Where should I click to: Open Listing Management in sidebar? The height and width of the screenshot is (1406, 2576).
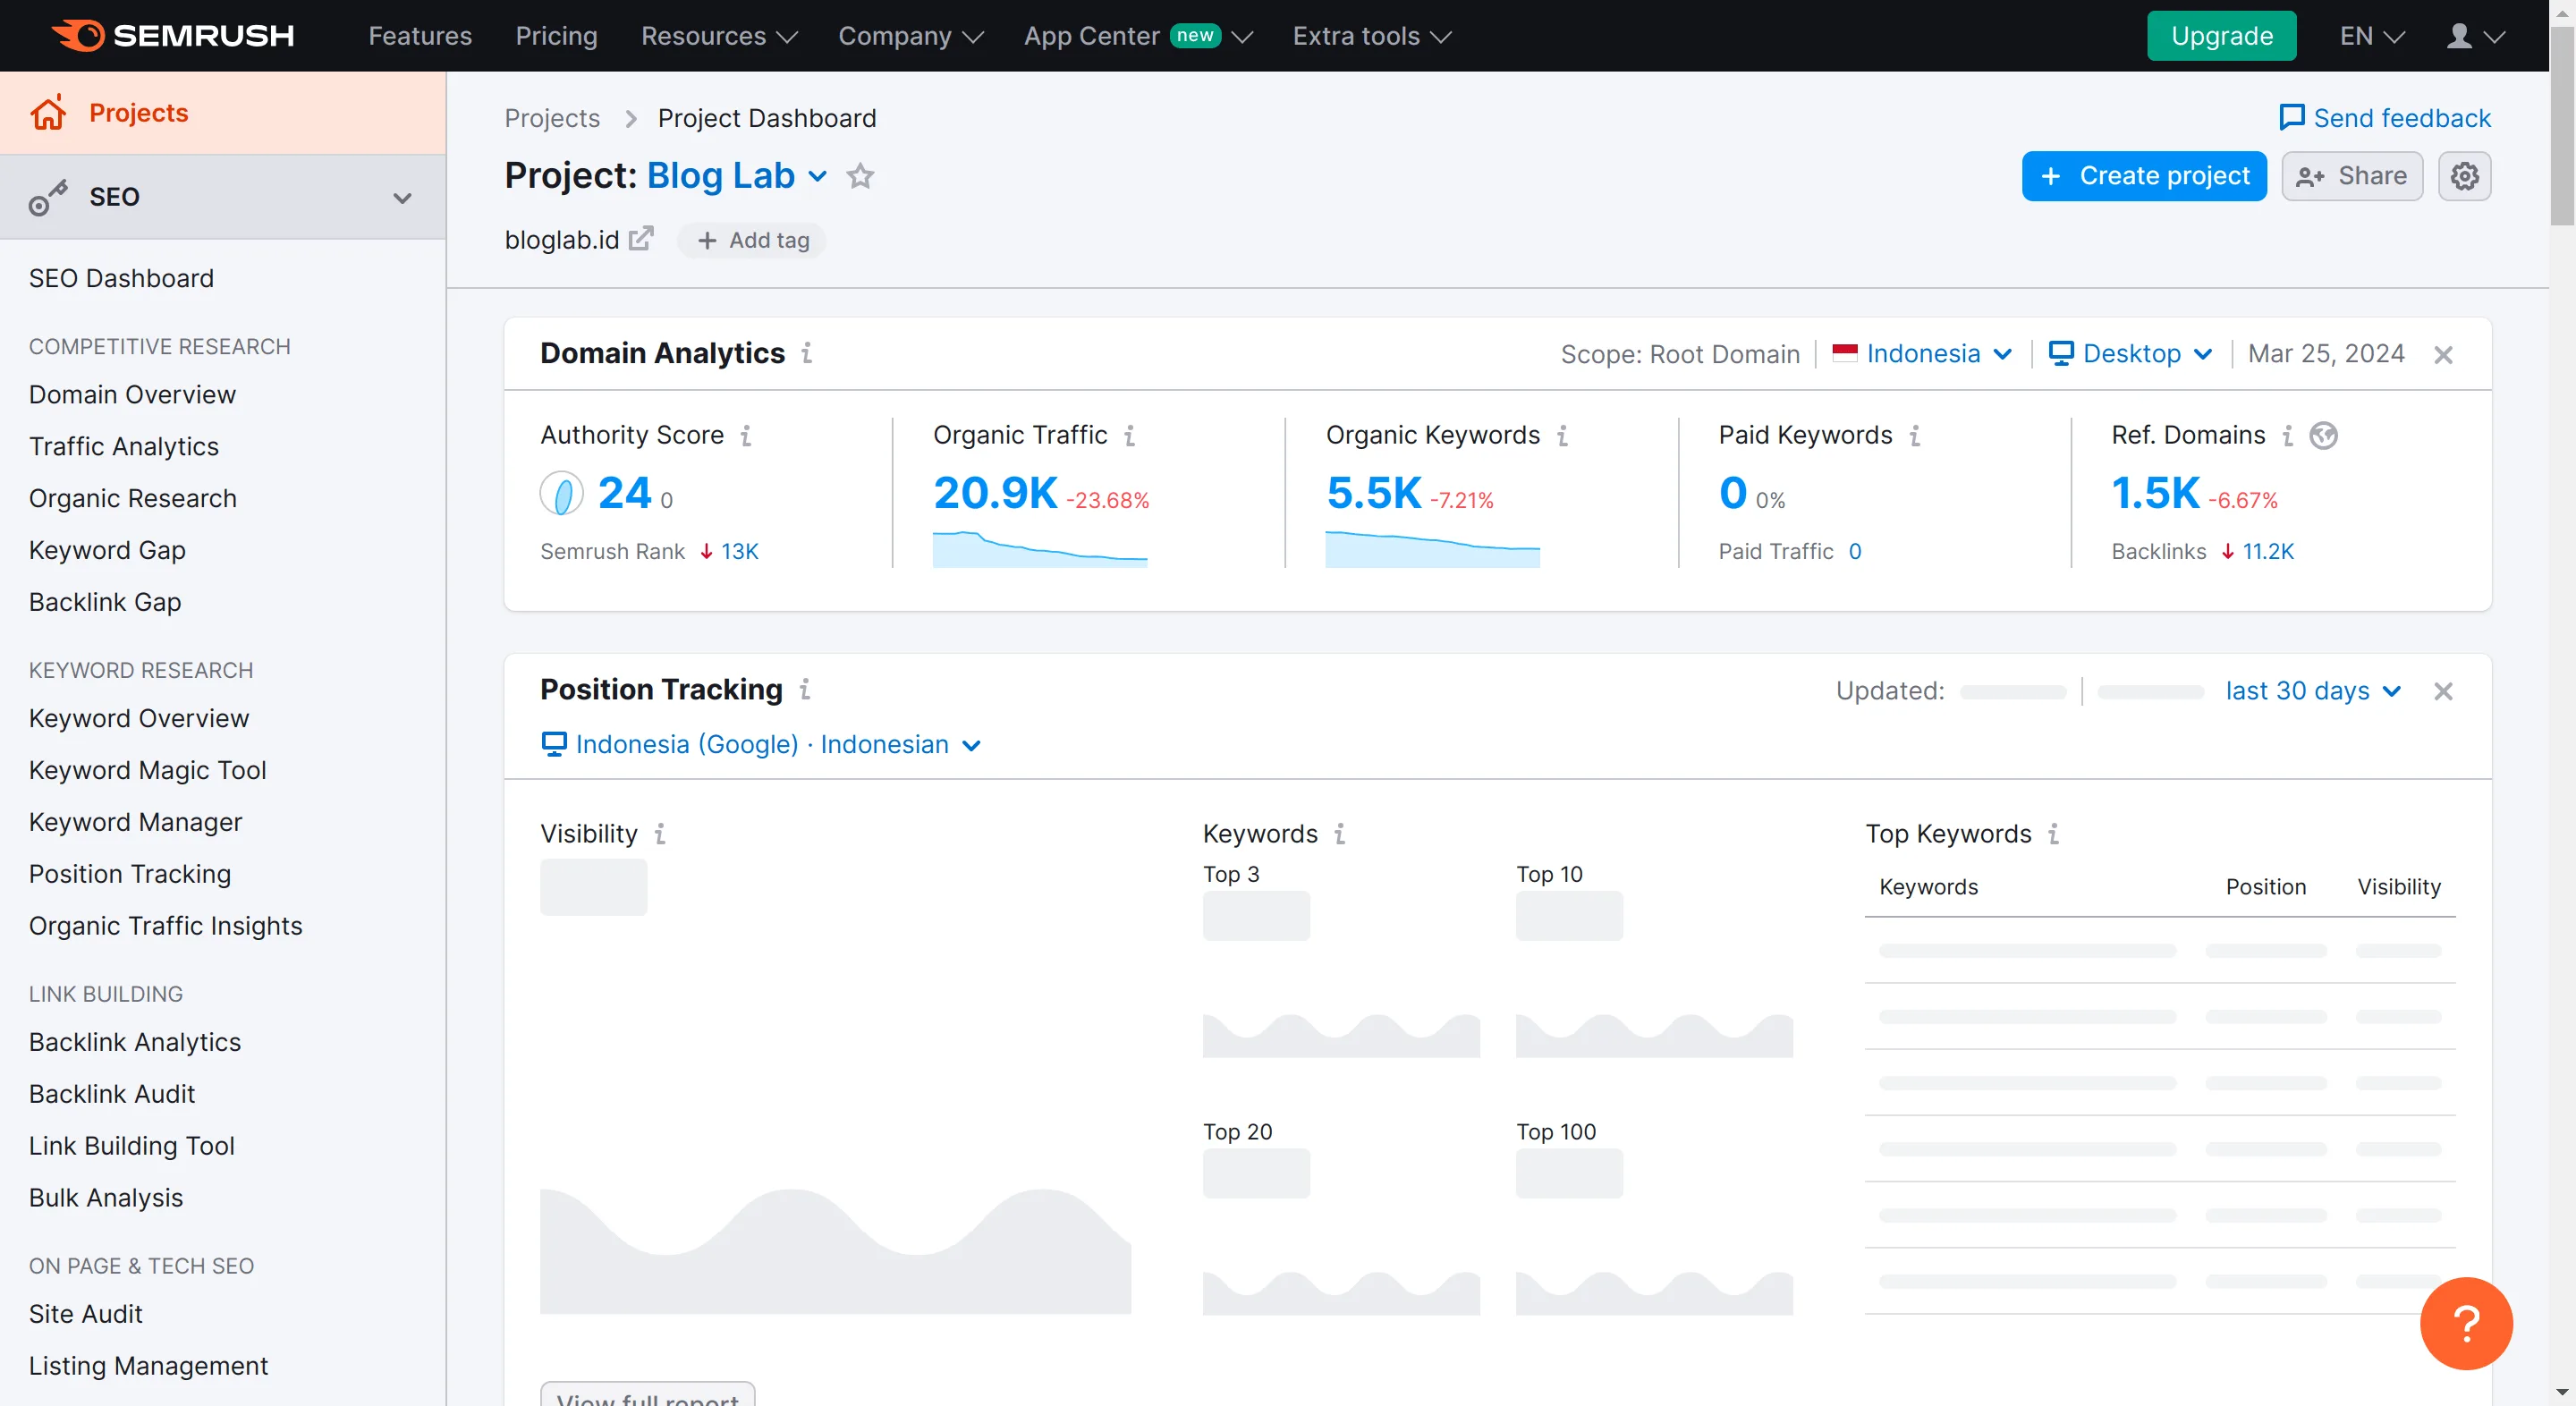pos(148,1367)
